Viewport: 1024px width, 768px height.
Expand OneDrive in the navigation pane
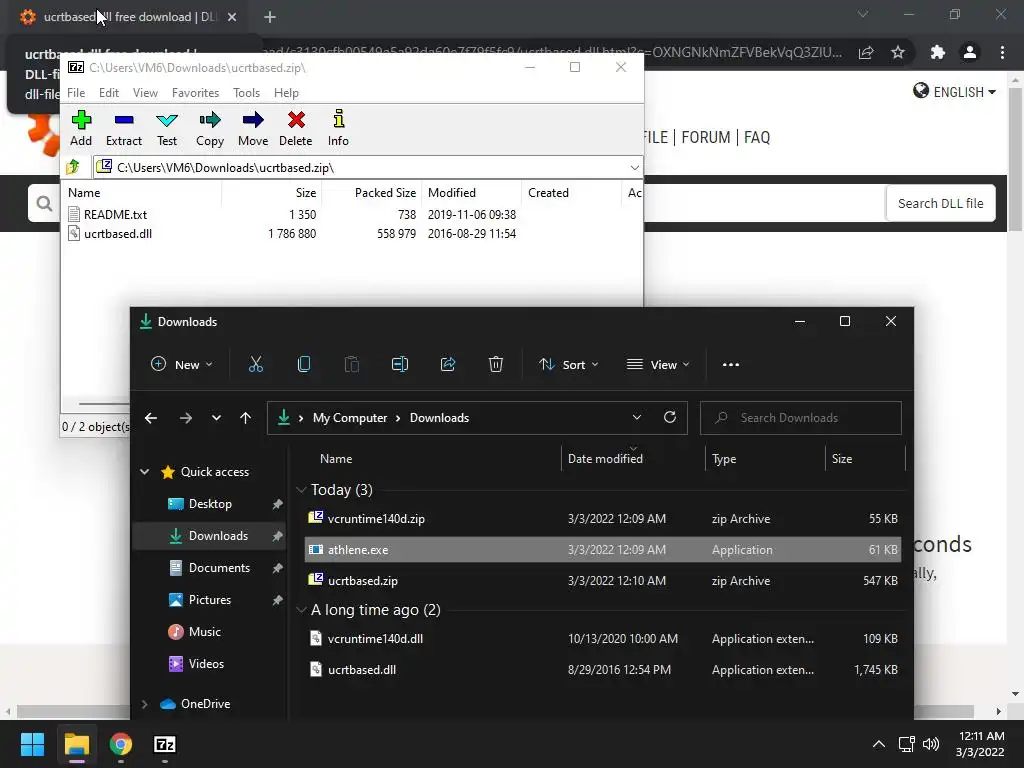(145, 704)
